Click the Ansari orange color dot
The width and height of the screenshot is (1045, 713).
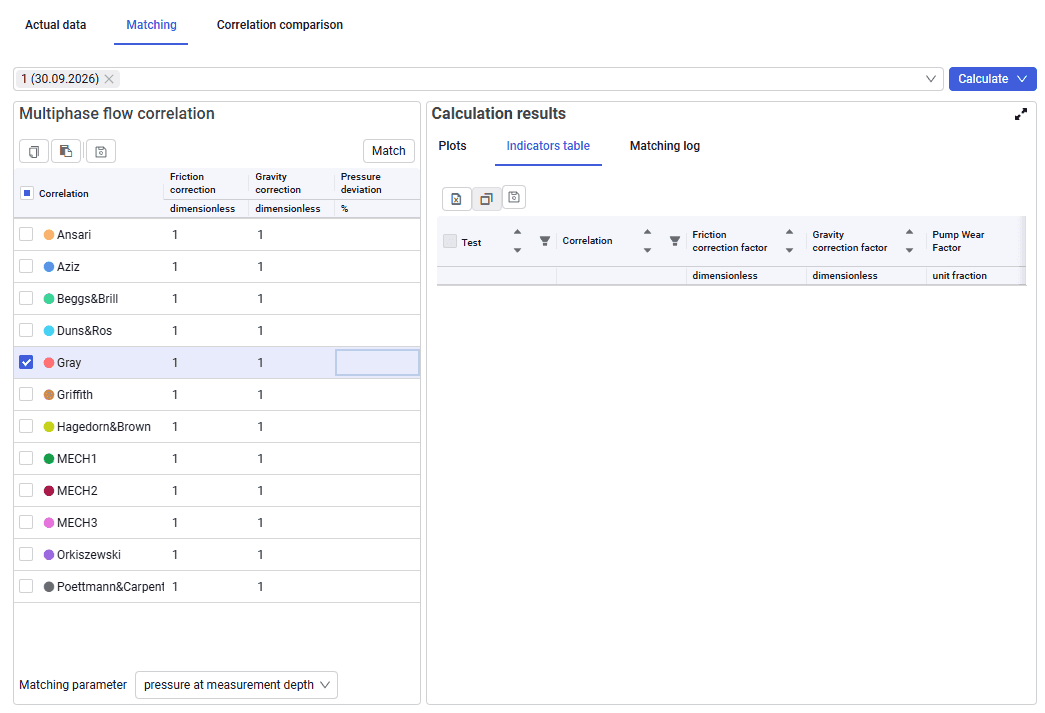(x=49, y=235)
